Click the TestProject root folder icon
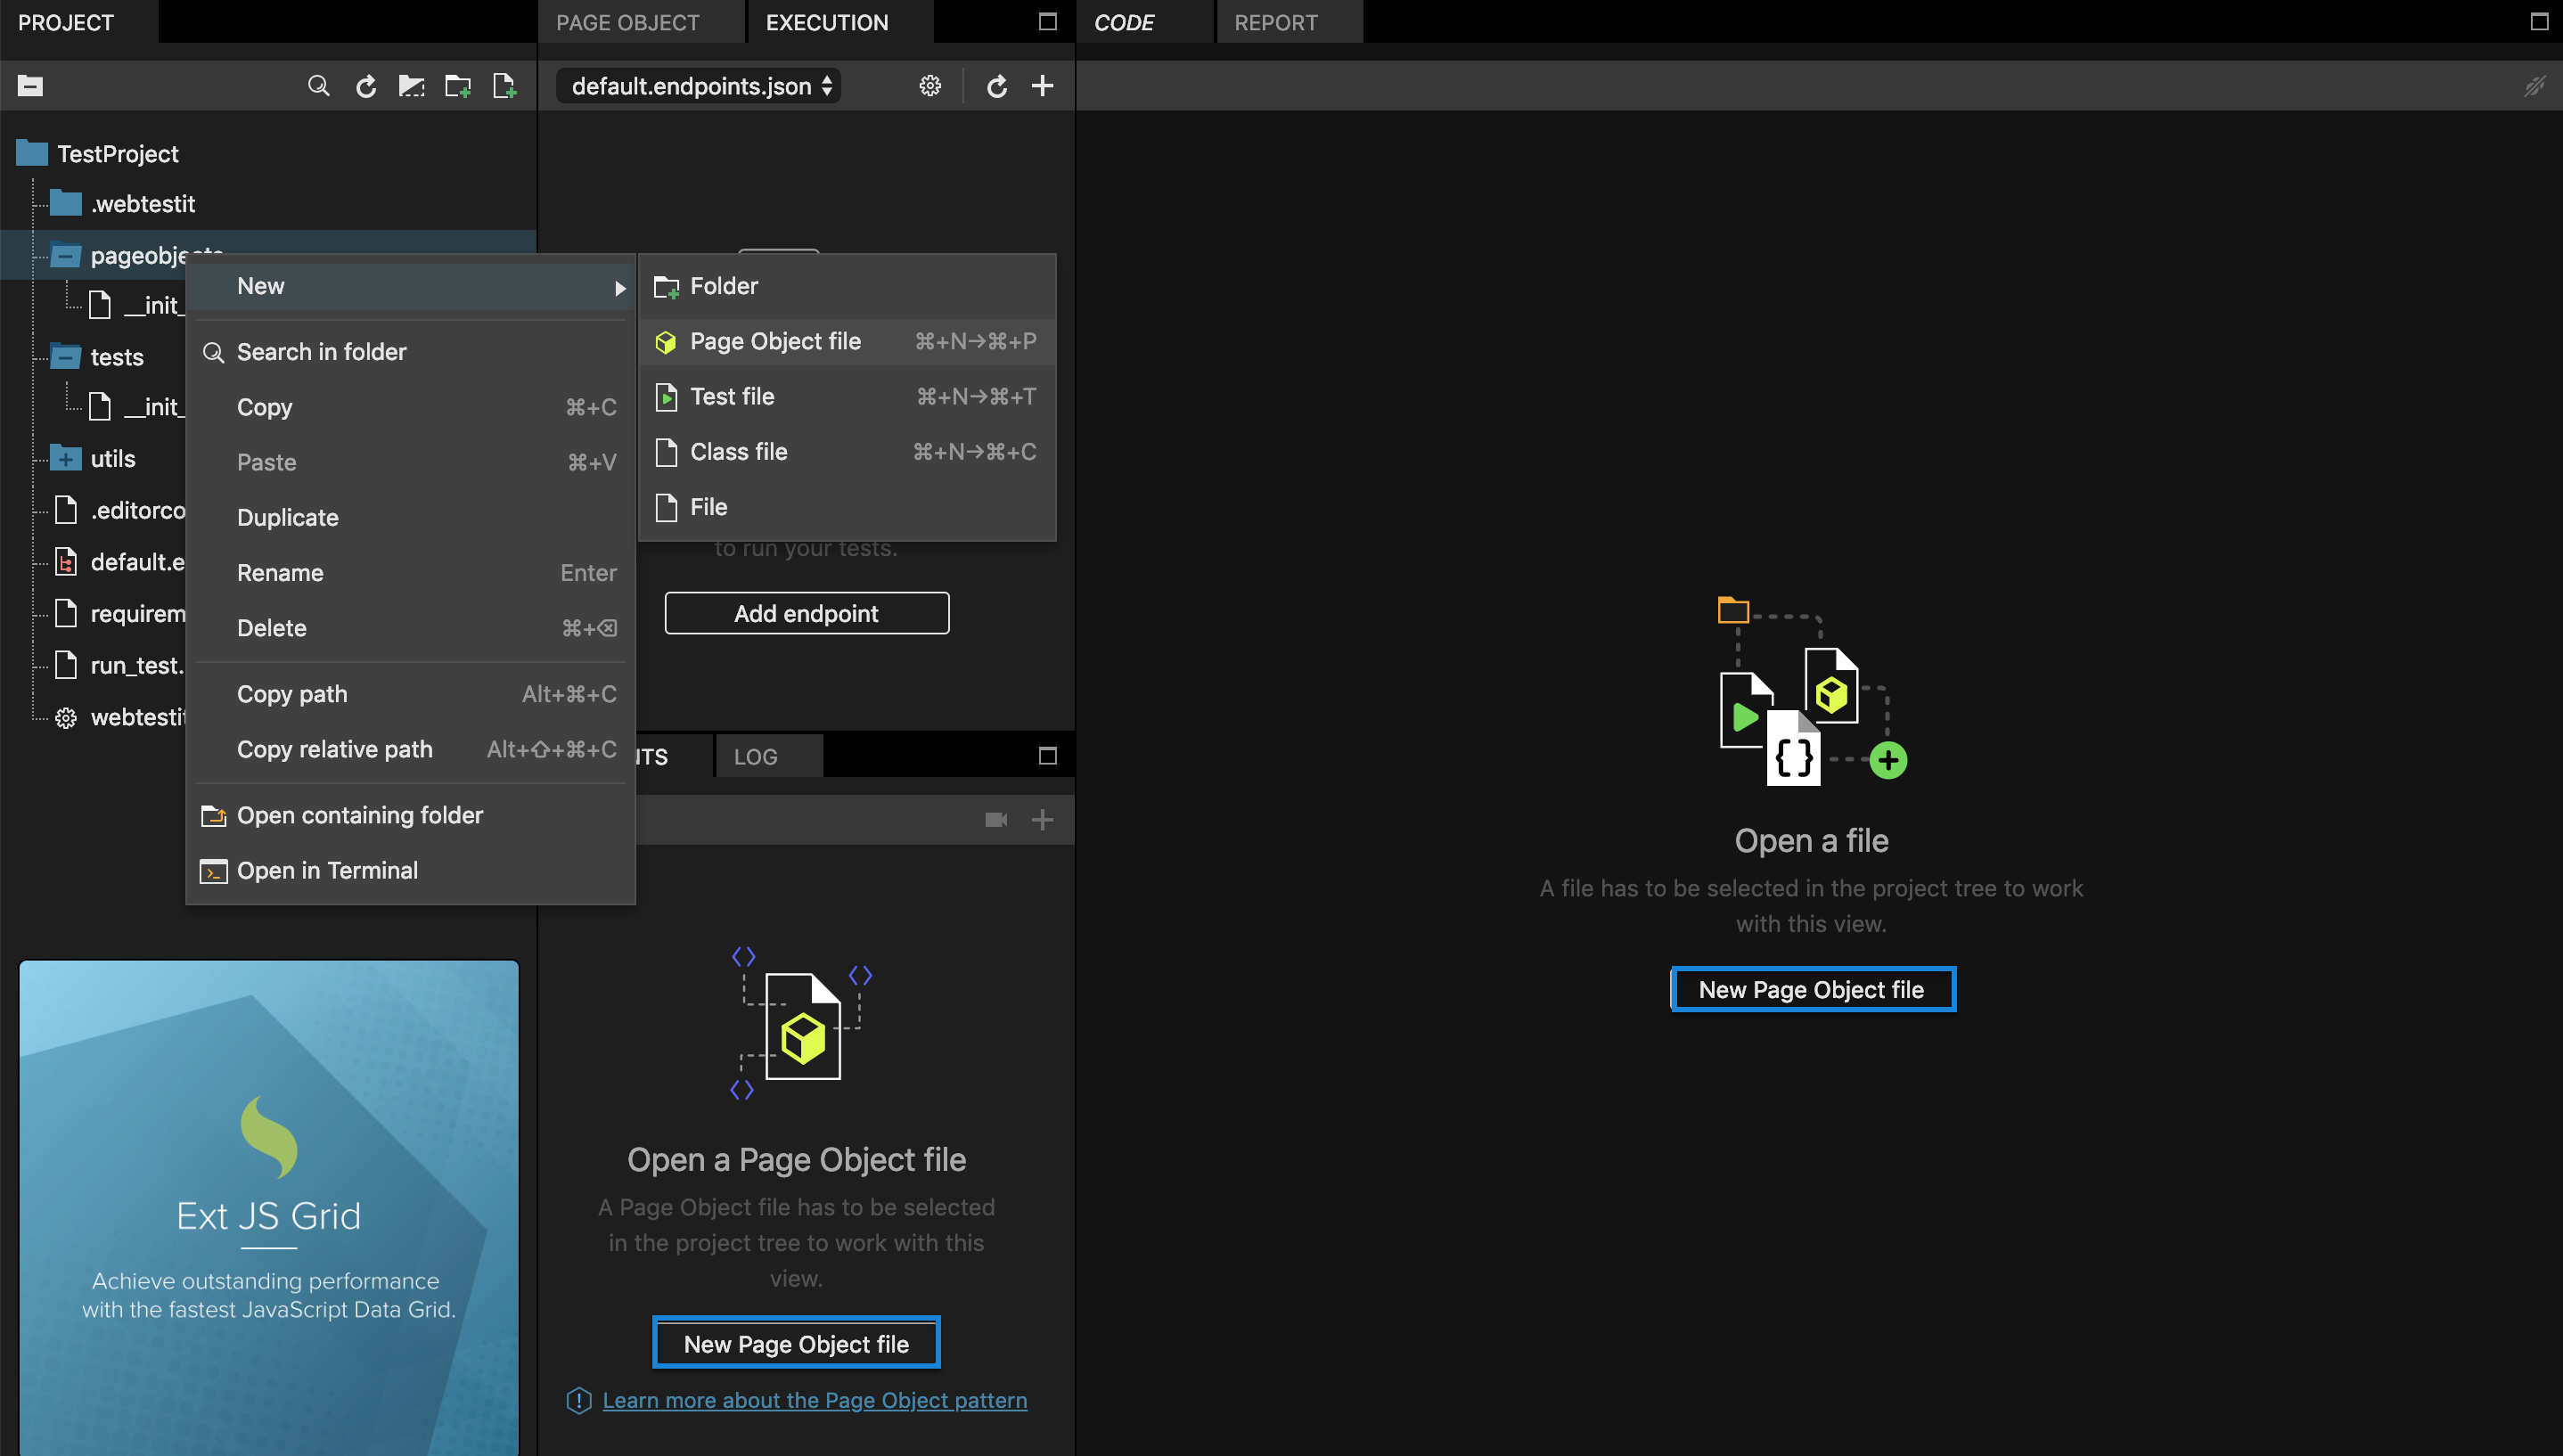Image resolution: width=2563 pixels, height=1456 pixels. [x=32, y=153]
